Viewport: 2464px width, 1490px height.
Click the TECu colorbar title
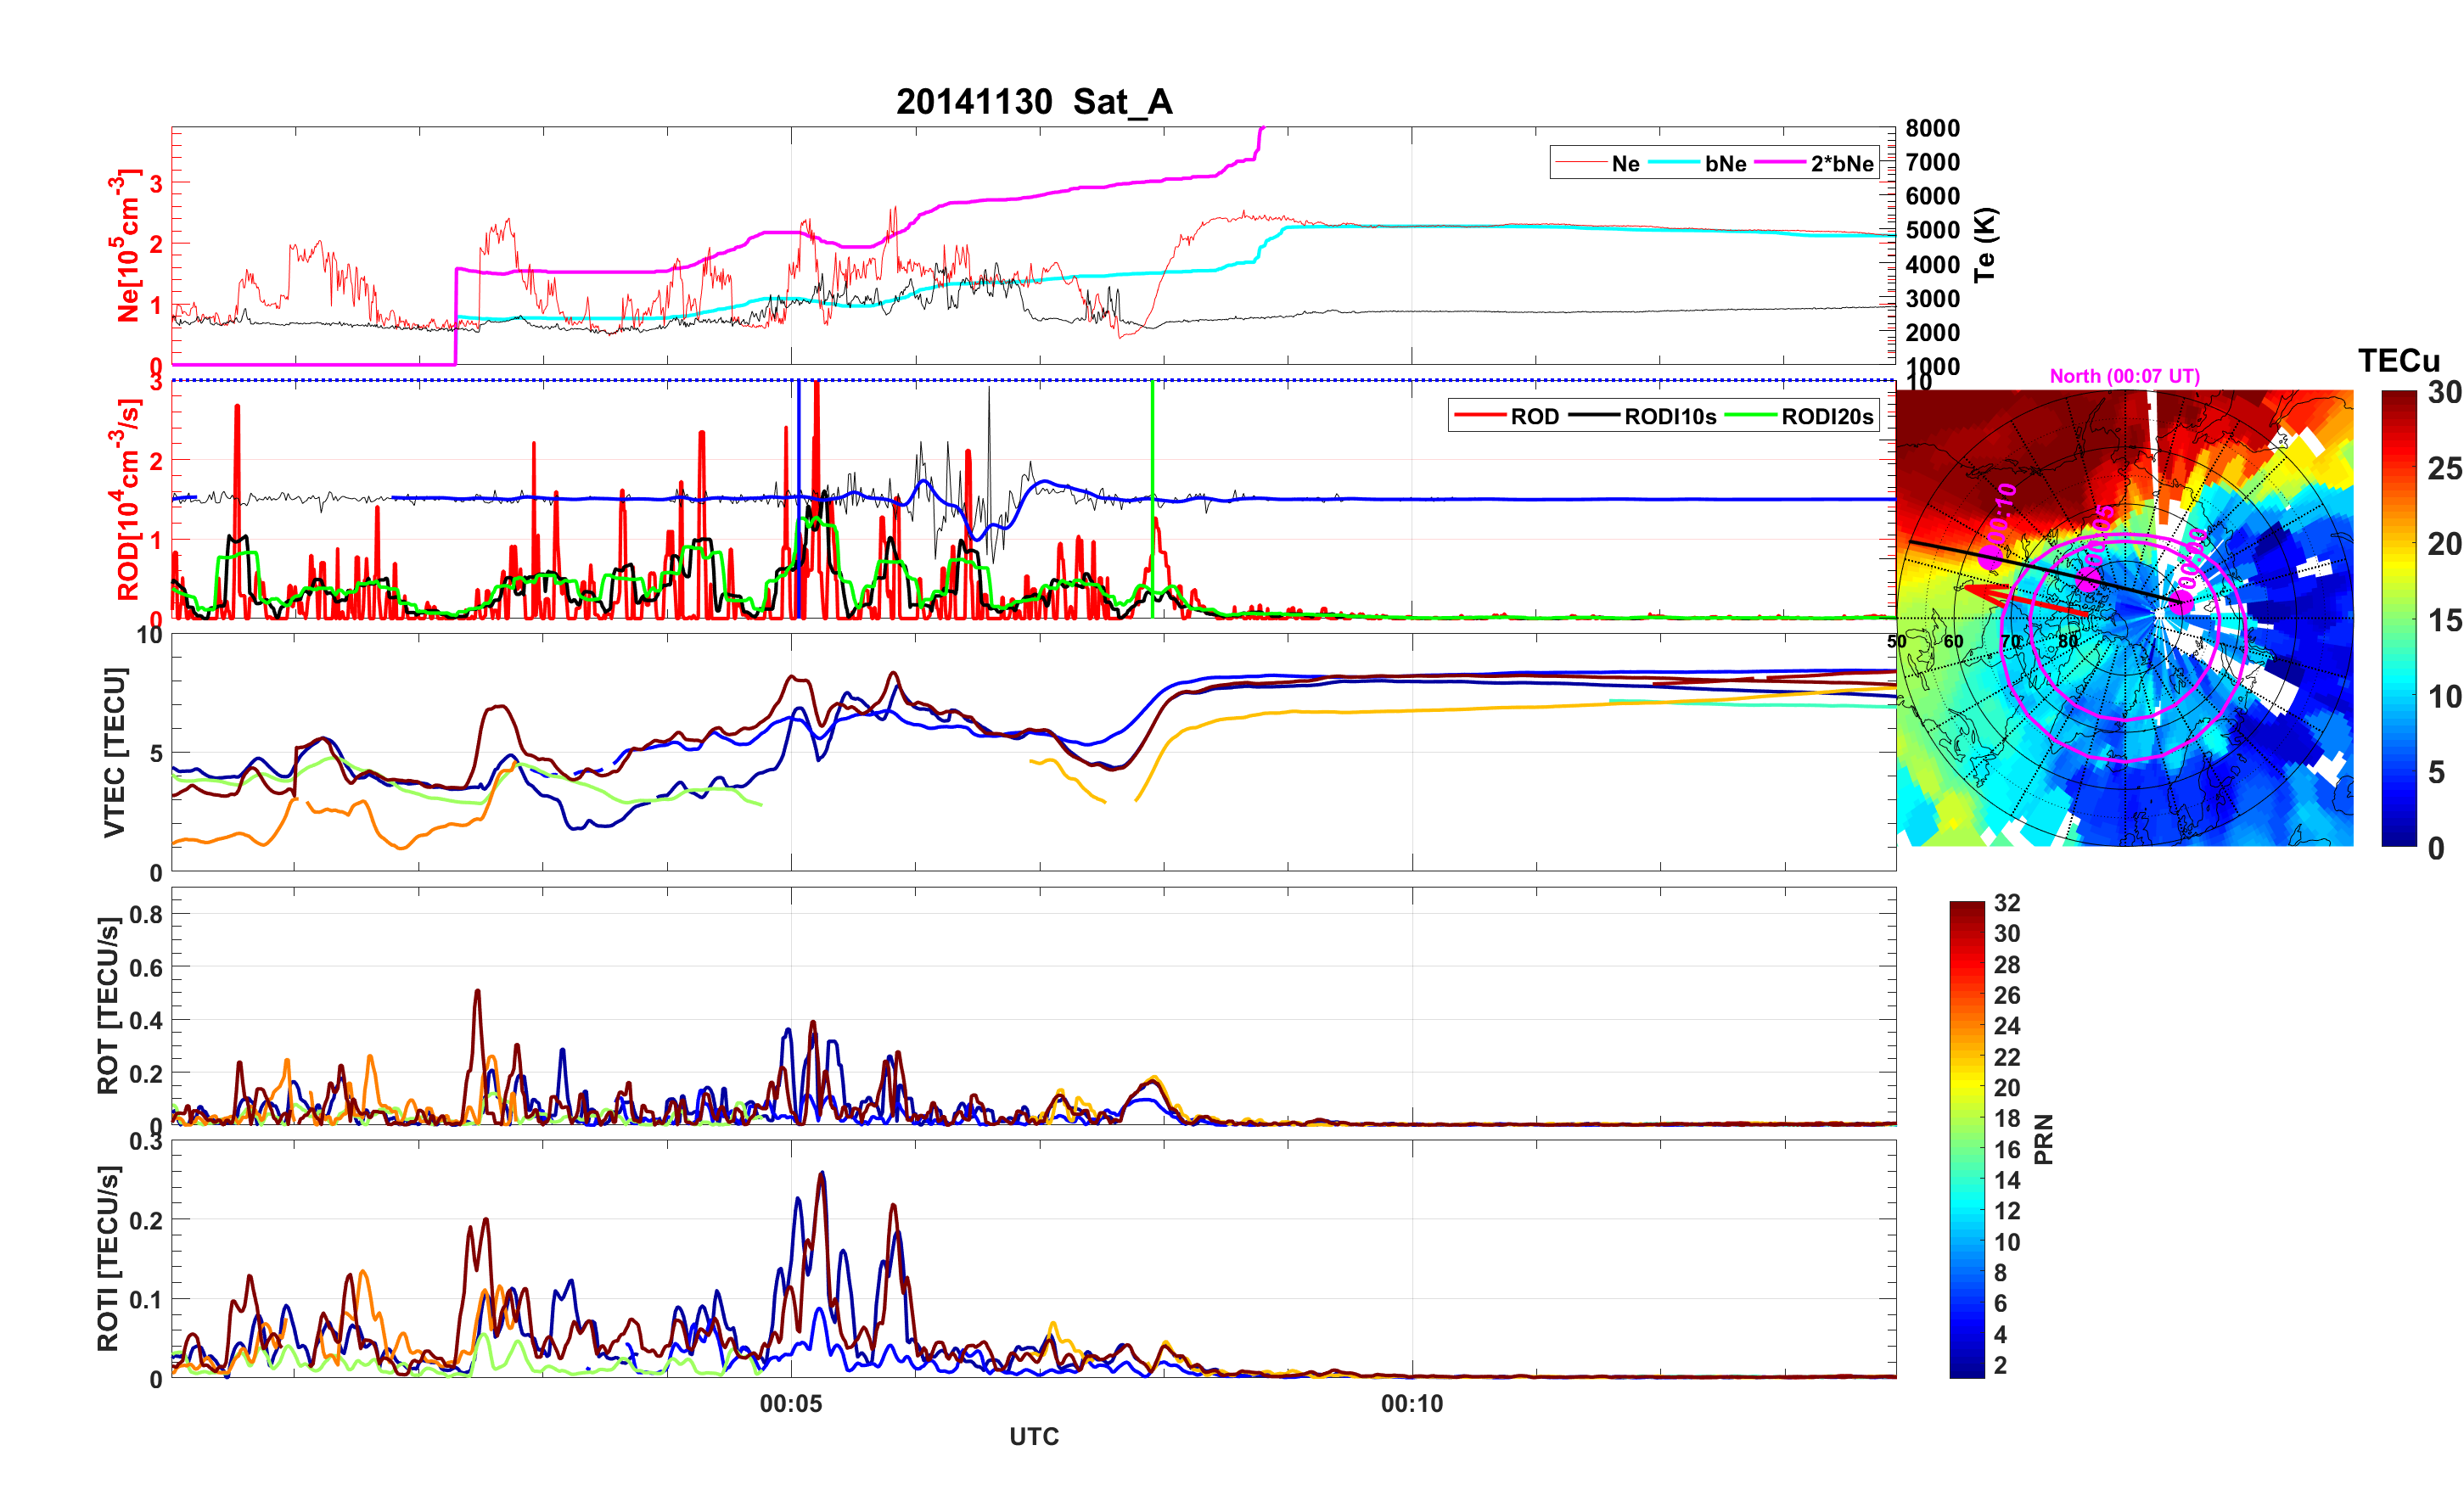pyautogui.click(x=2398, y=361)
